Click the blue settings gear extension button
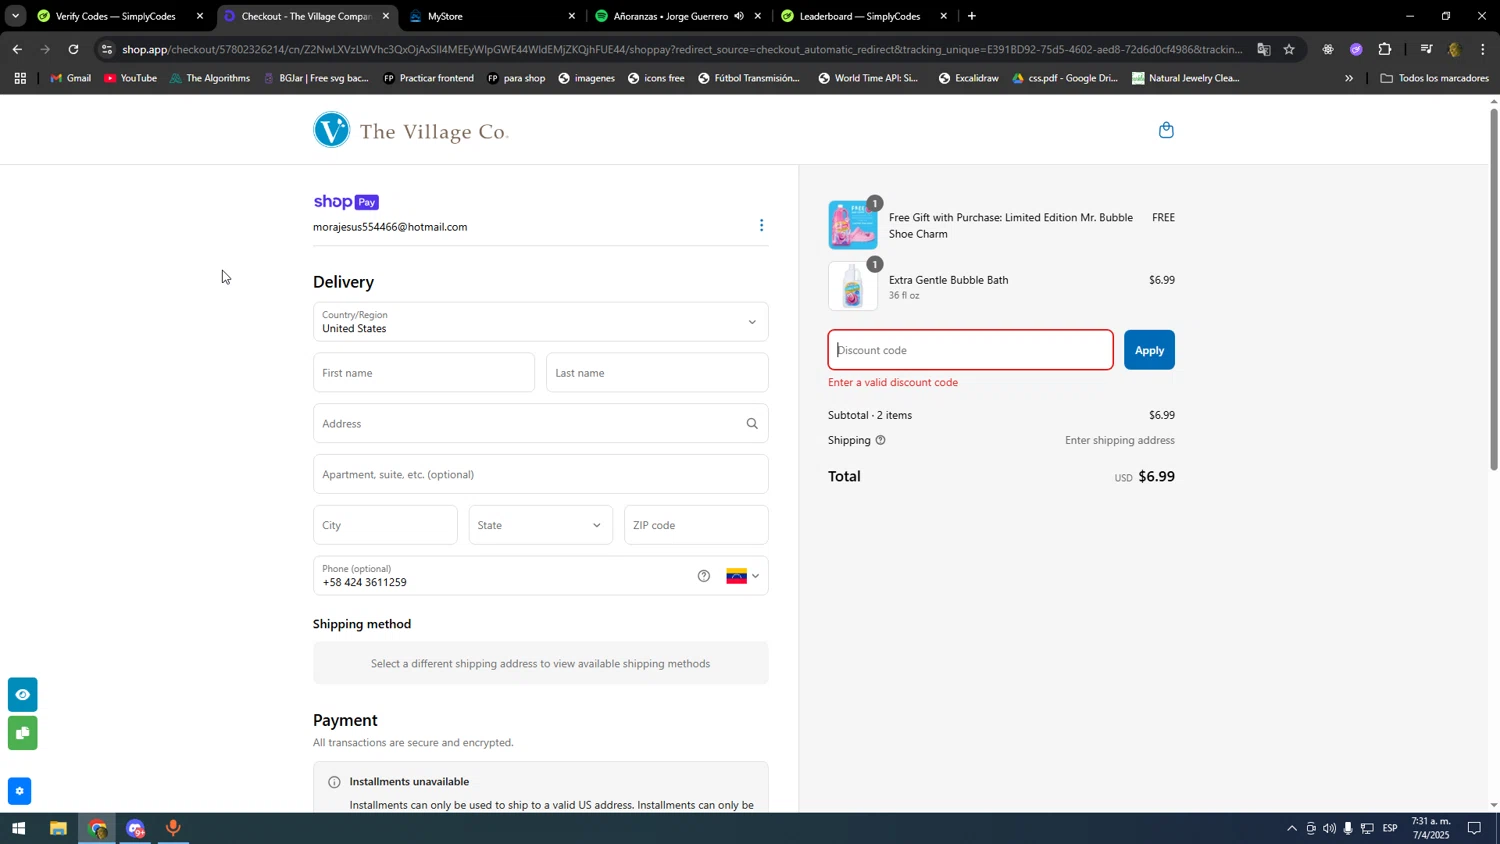Screen dimensions: 1500x844 [19, 791]
